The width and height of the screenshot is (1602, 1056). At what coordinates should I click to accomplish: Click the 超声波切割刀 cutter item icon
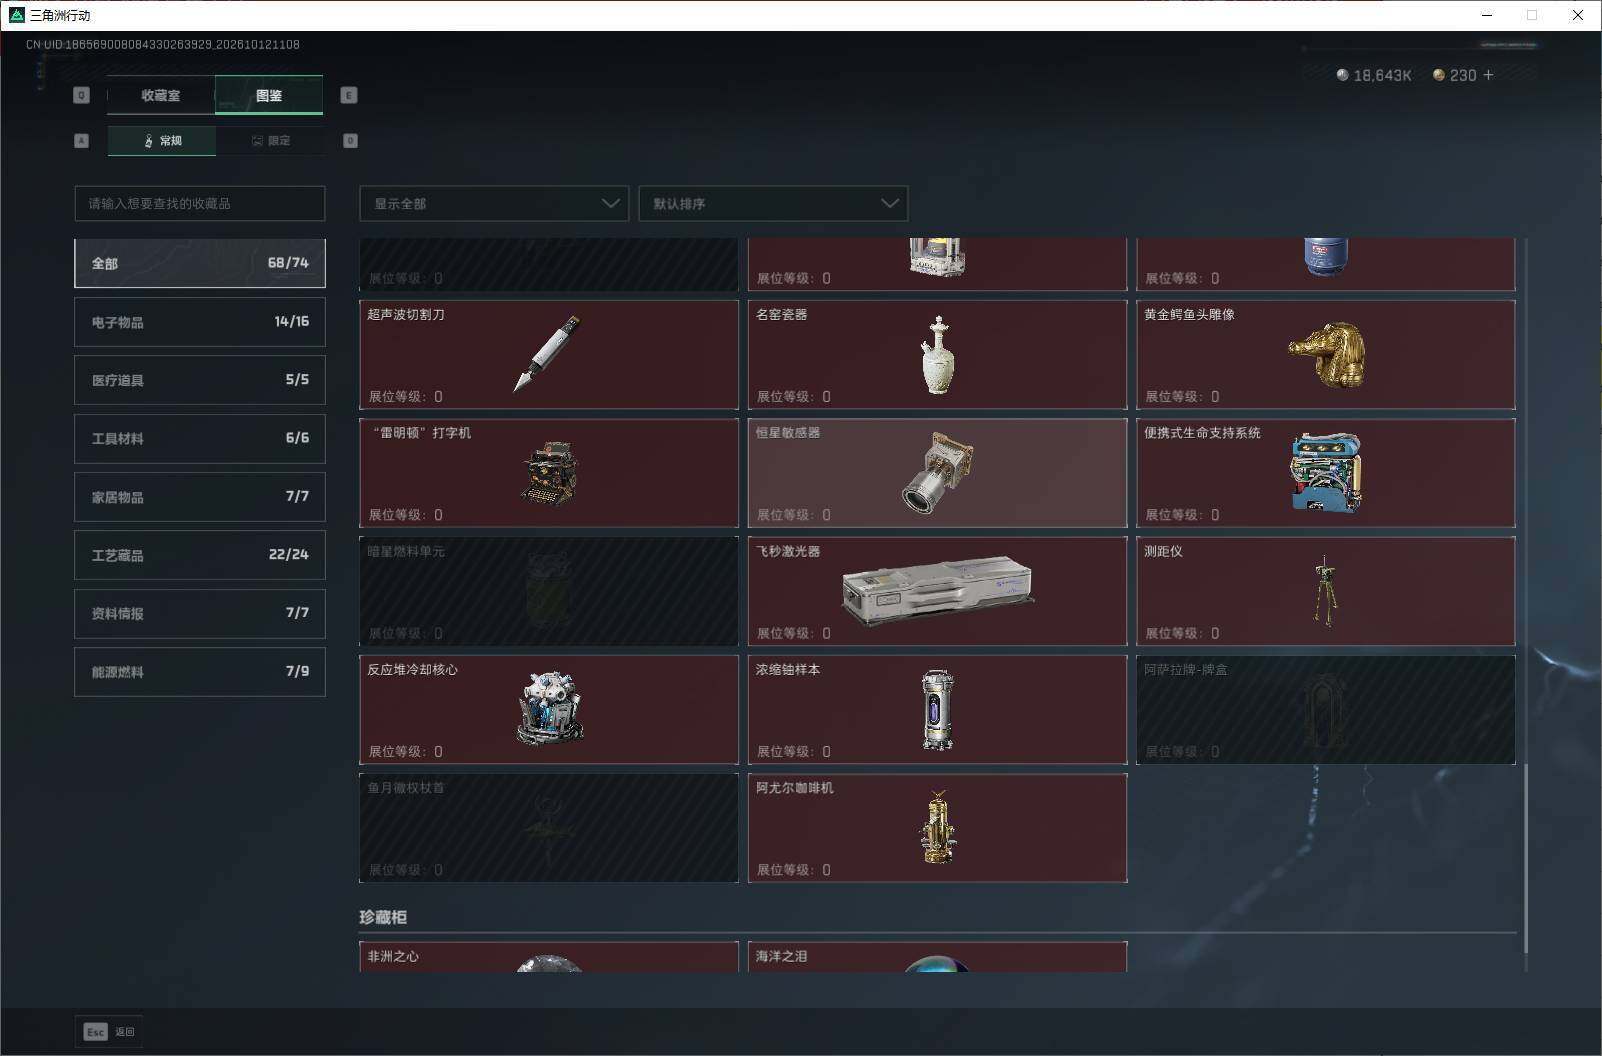point(547,354)
